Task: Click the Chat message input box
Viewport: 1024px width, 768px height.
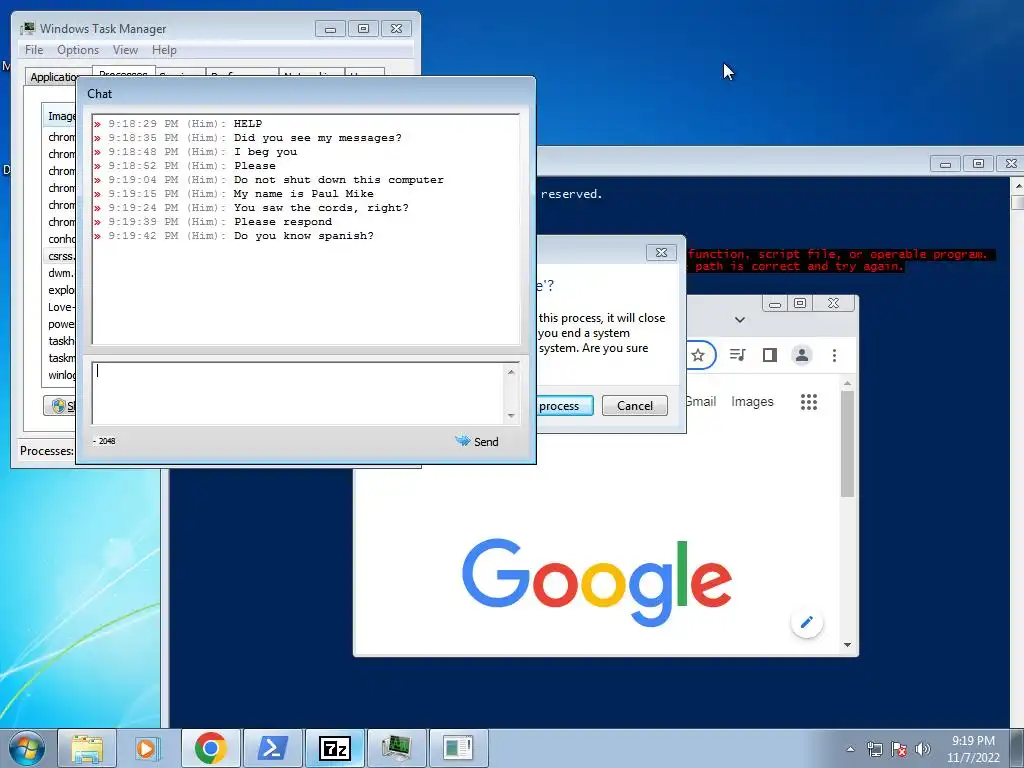Action: pyautogui.click(x=299, y=394)
